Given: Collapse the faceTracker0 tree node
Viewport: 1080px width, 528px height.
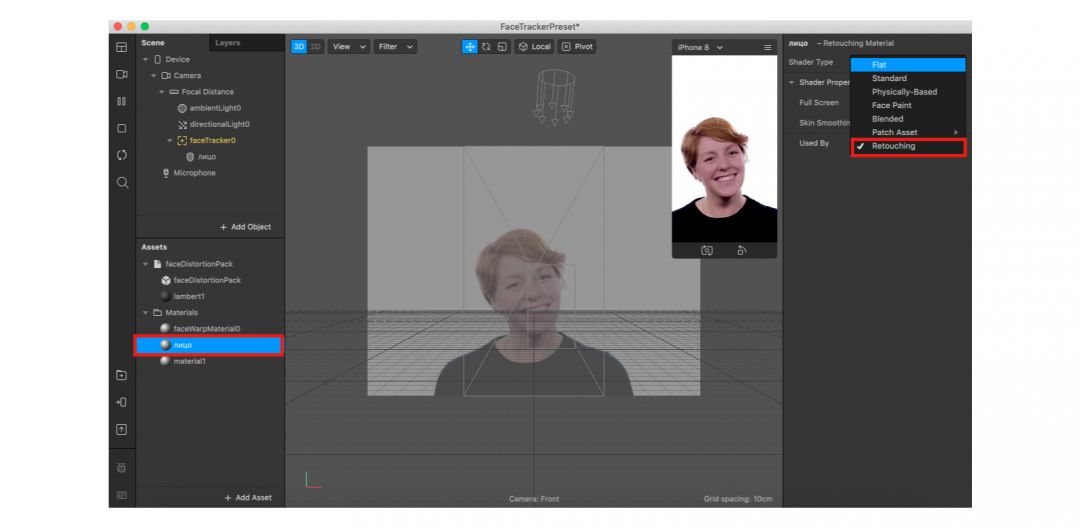Looking at the screenshot, I should pyautogui.click(x=170, y=141).
